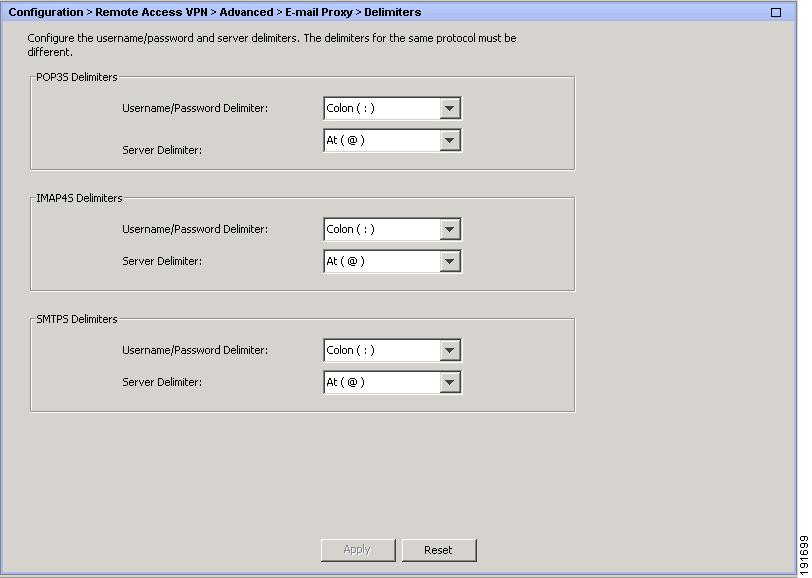This screenshot has width=812, height=578.
Task: Select the SMTPS Delimiters group title
Action: [77, 320]
